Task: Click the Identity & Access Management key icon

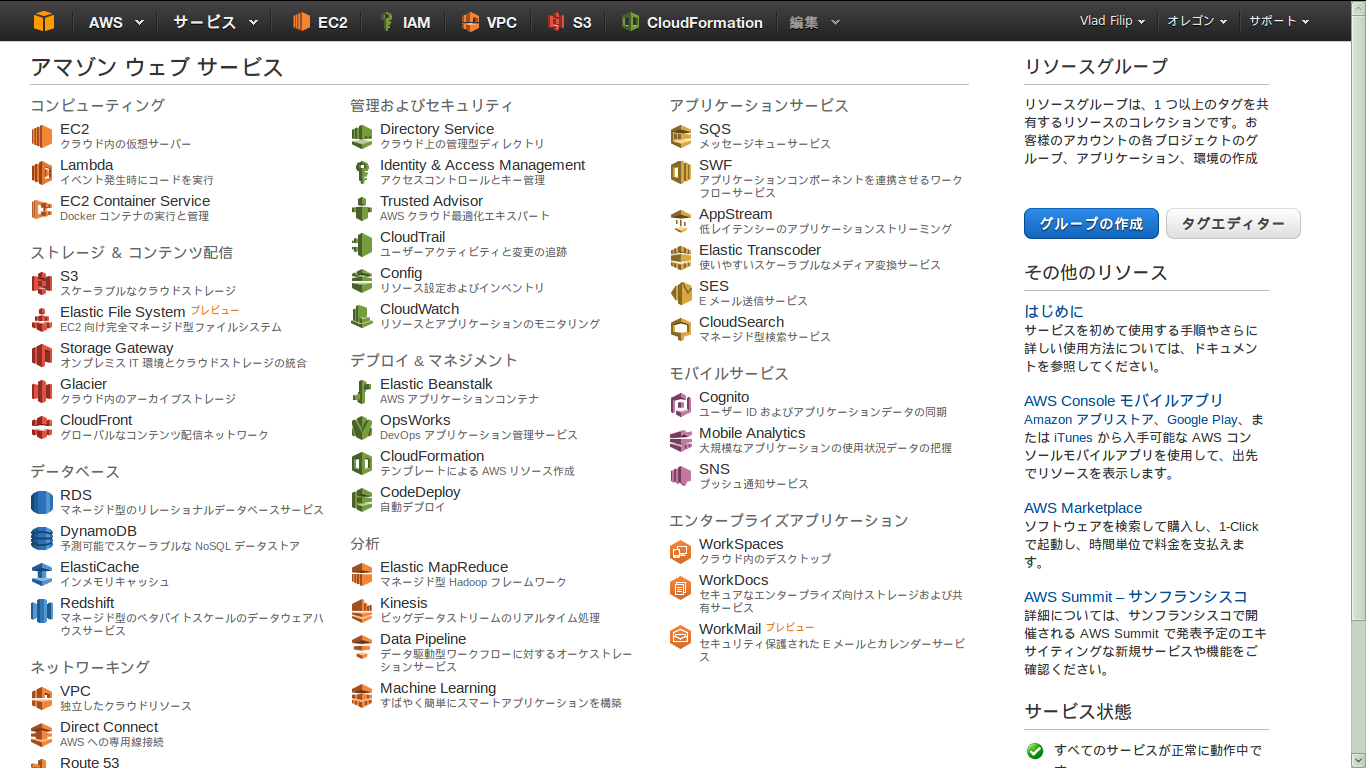Action: pos(361,172)
